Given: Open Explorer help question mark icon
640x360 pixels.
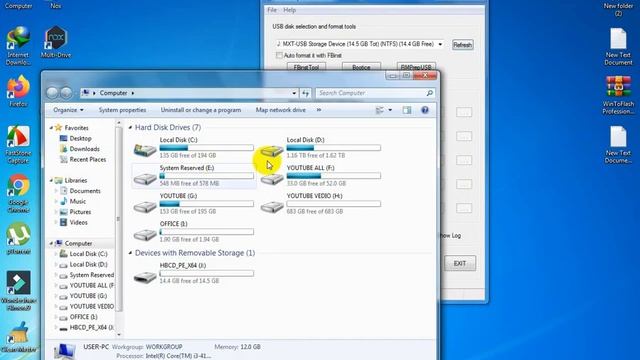Looking at the screenshot, I should tap(424, 110).
